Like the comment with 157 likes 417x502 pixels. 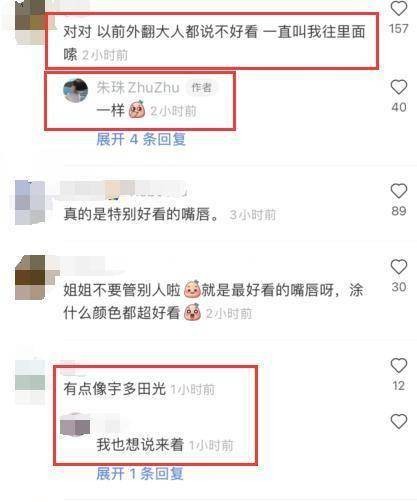399,8
